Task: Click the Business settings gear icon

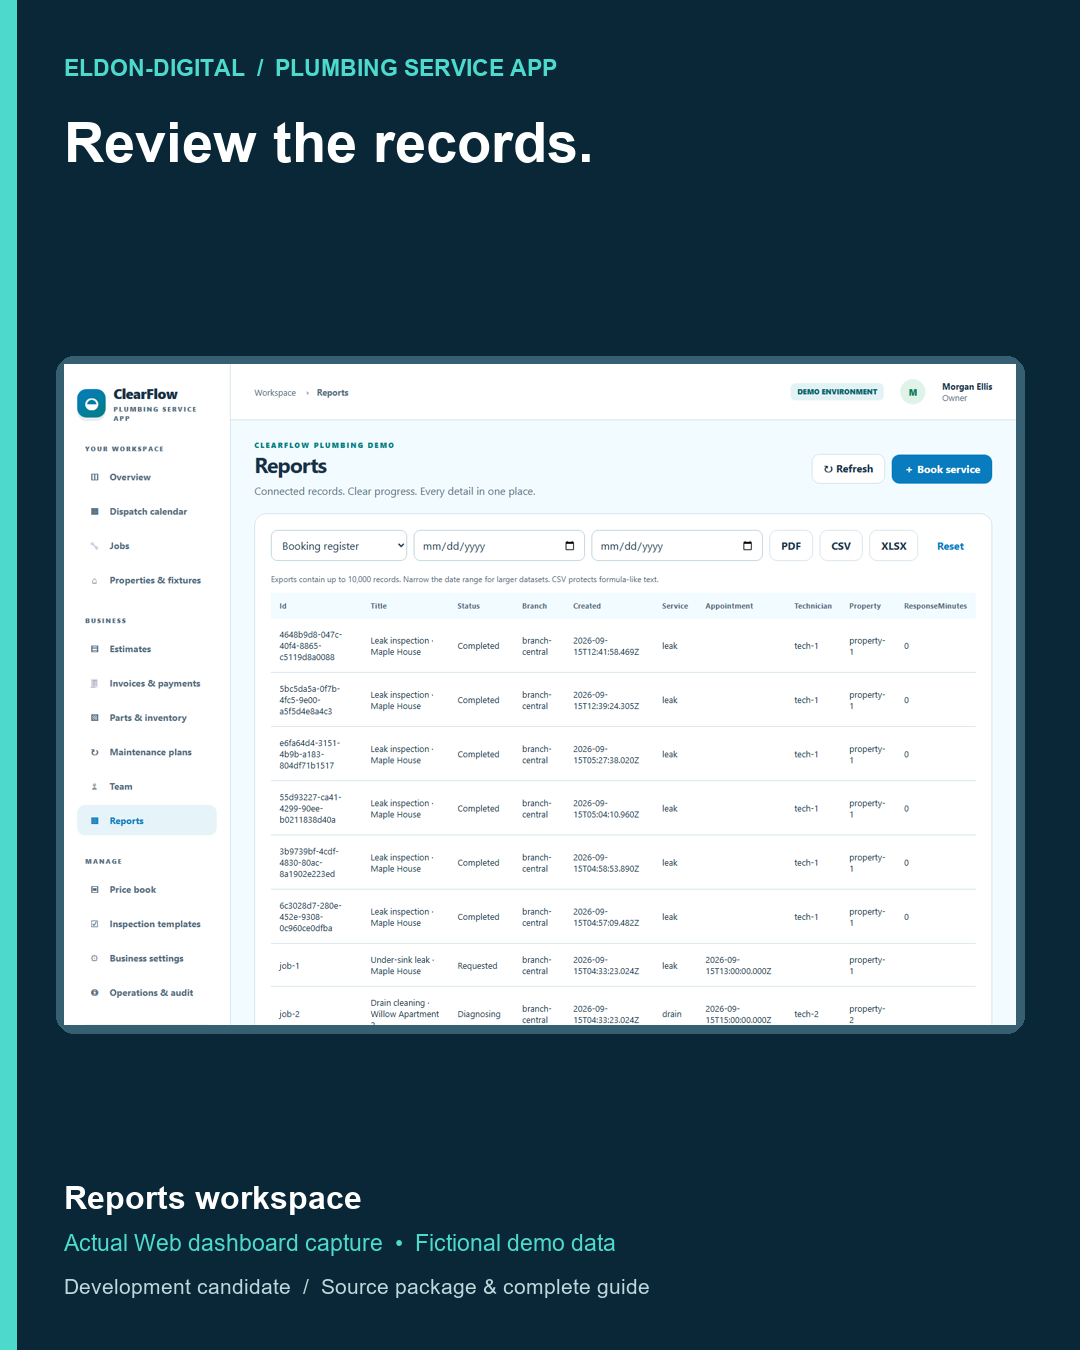Action: click(x=95, y=958)
